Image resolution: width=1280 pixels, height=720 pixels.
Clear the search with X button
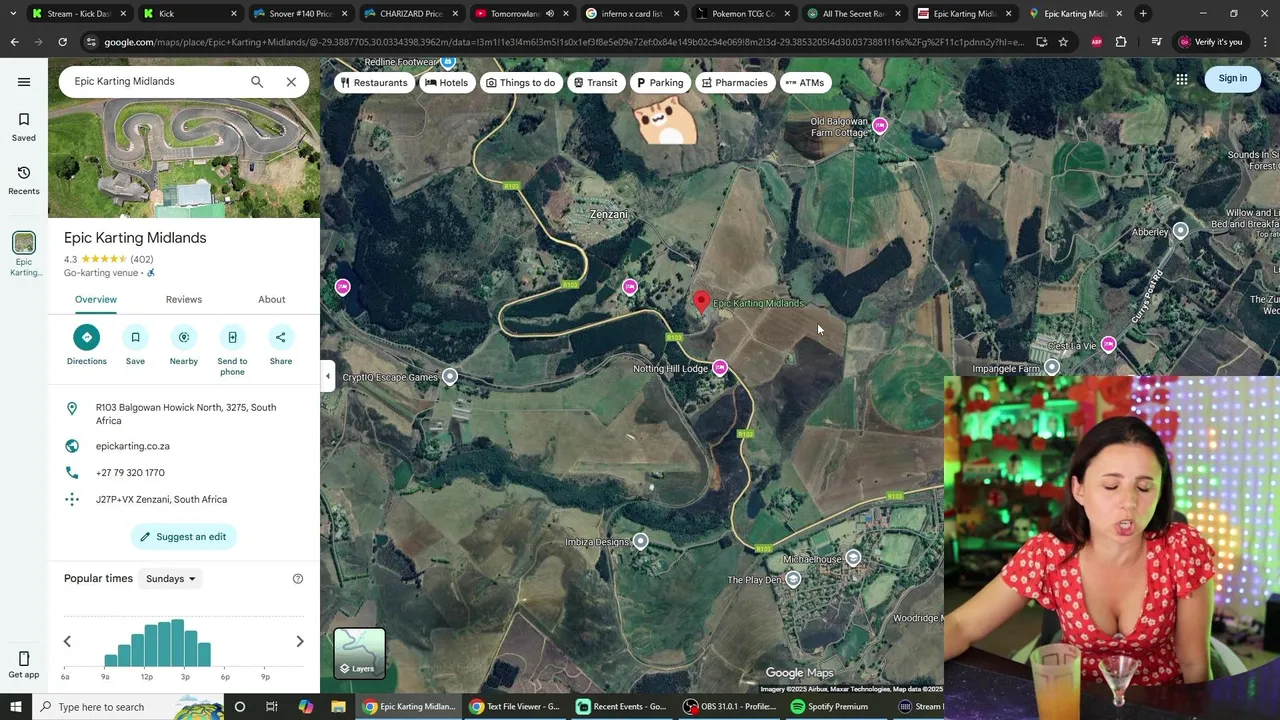click(x=291, y=82)
